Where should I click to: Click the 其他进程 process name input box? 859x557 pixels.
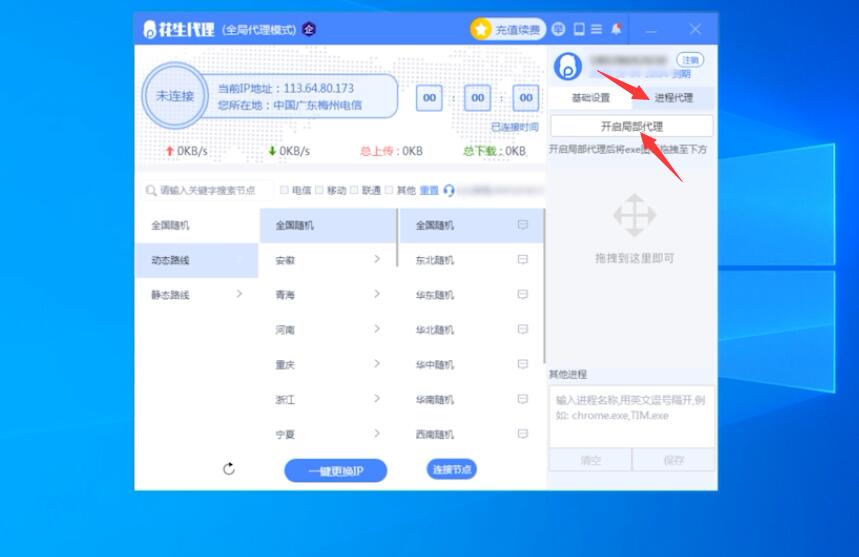pyautogui.click(x=631, y=415)
